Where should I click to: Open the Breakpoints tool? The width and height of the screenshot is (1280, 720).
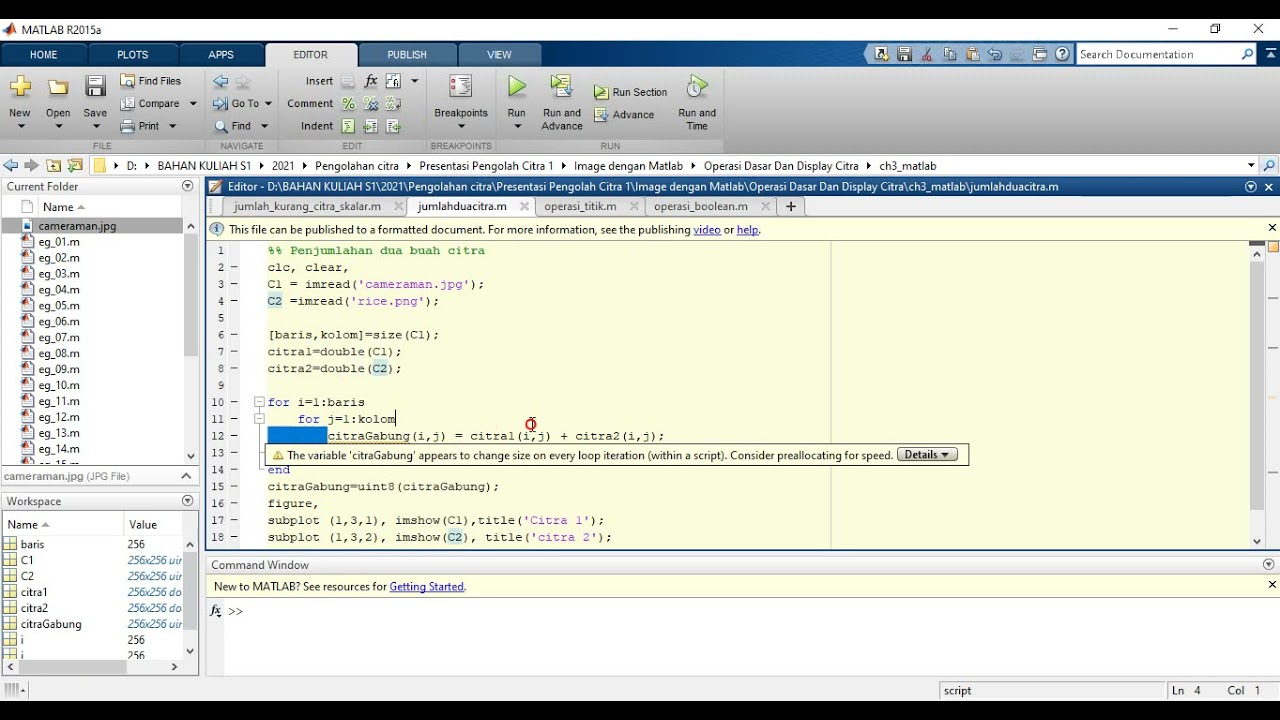[x=460, y=88]
